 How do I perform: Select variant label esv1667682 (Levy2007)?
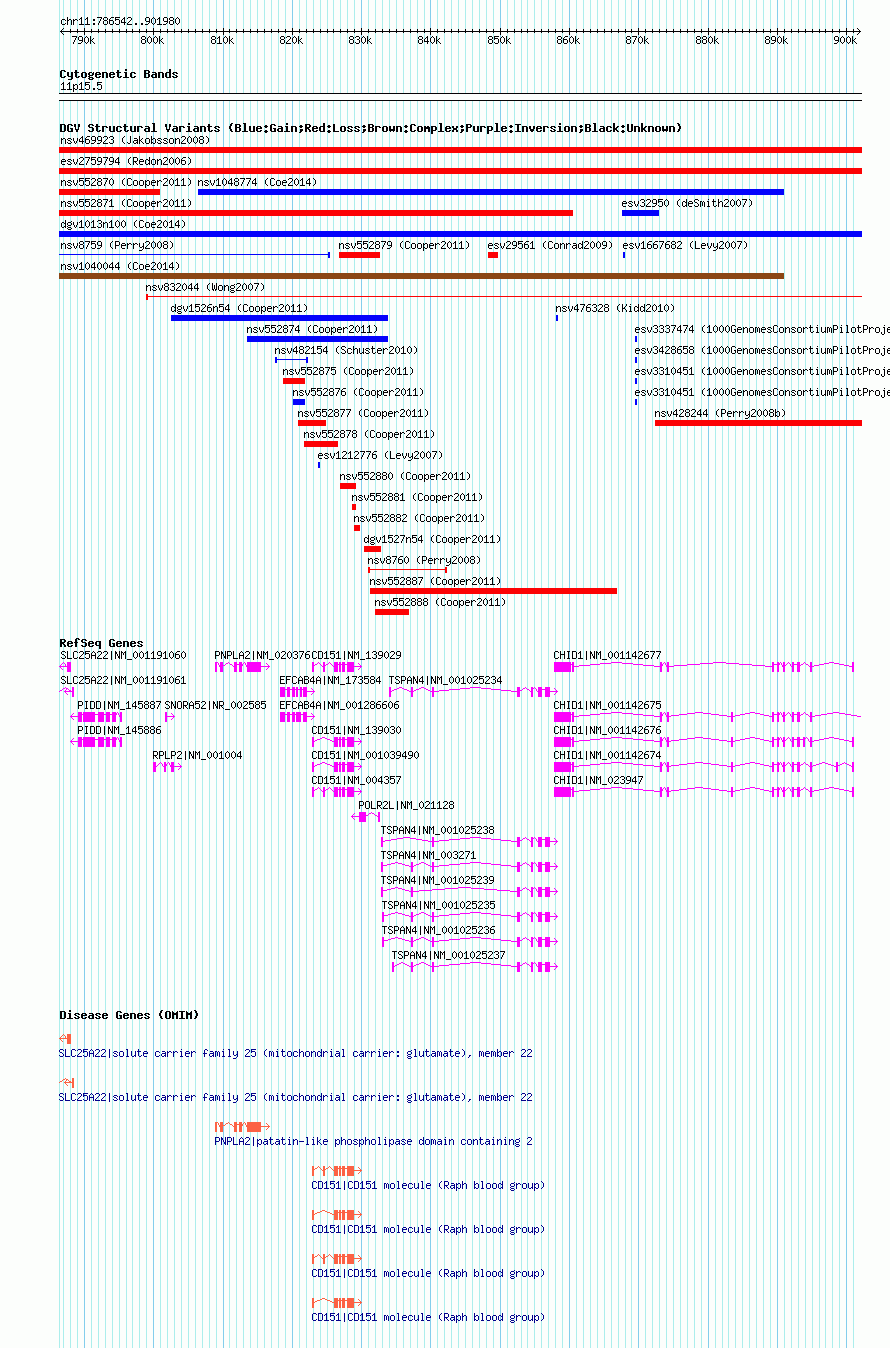click(x=685, y=245)
